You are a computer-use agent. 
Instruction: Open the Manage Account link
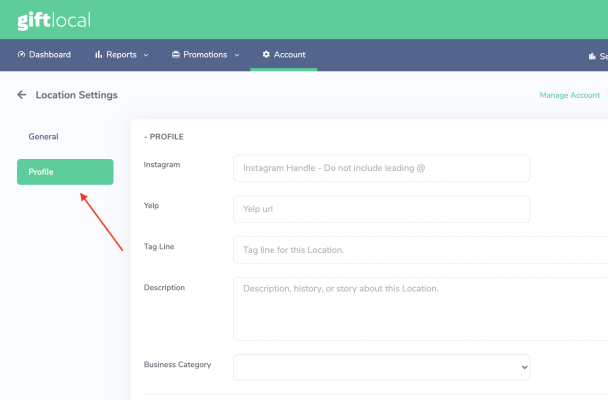(x=570, y=95)
